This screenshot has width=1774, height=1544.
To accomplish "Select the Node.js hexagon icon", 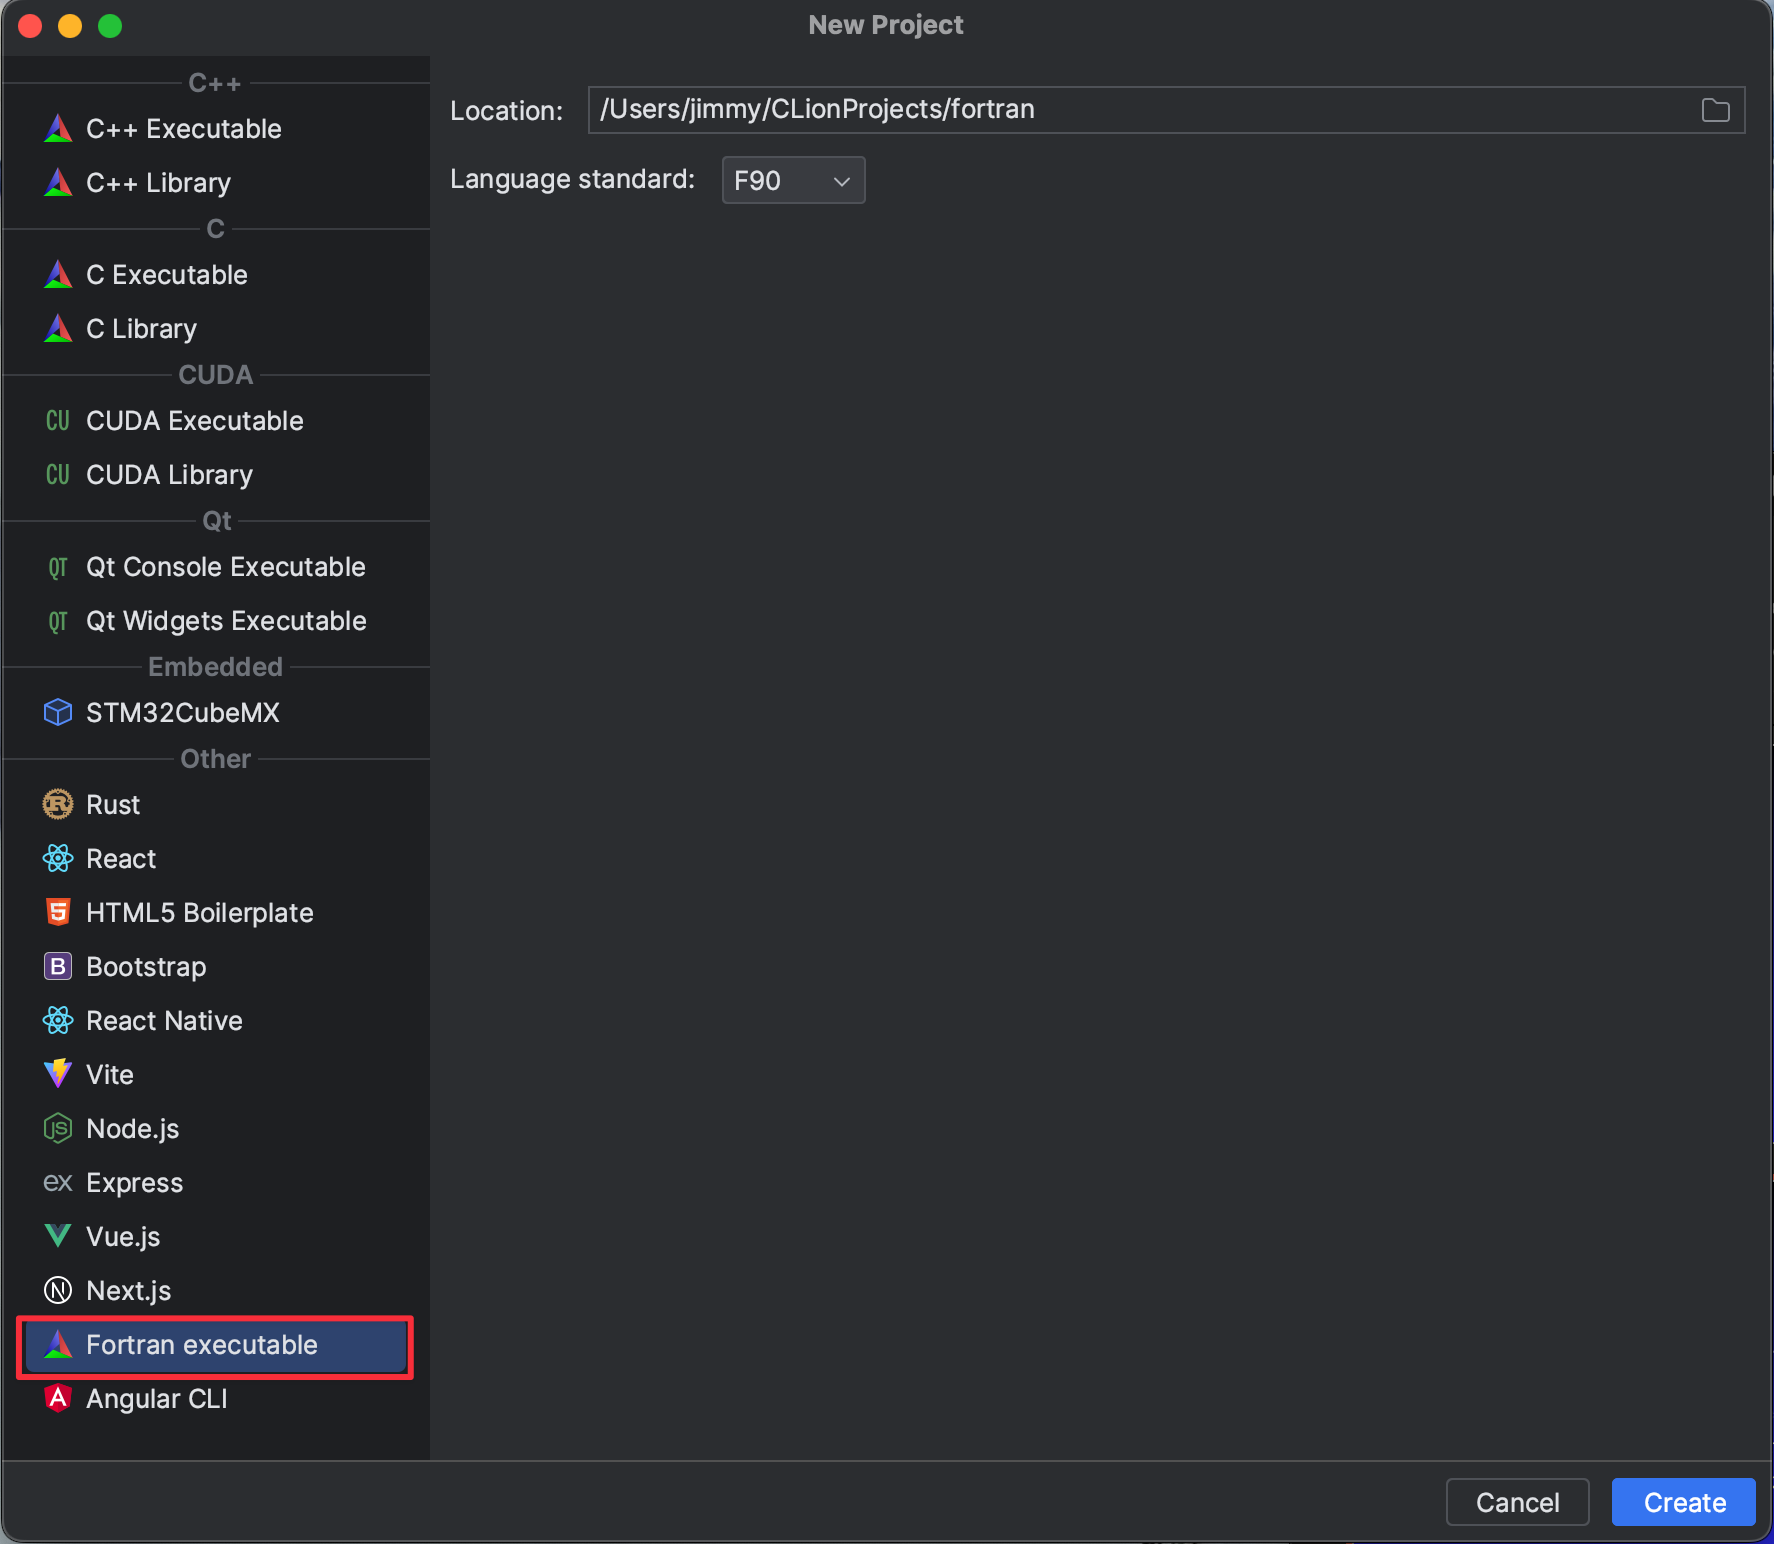I will [58, 1128].
